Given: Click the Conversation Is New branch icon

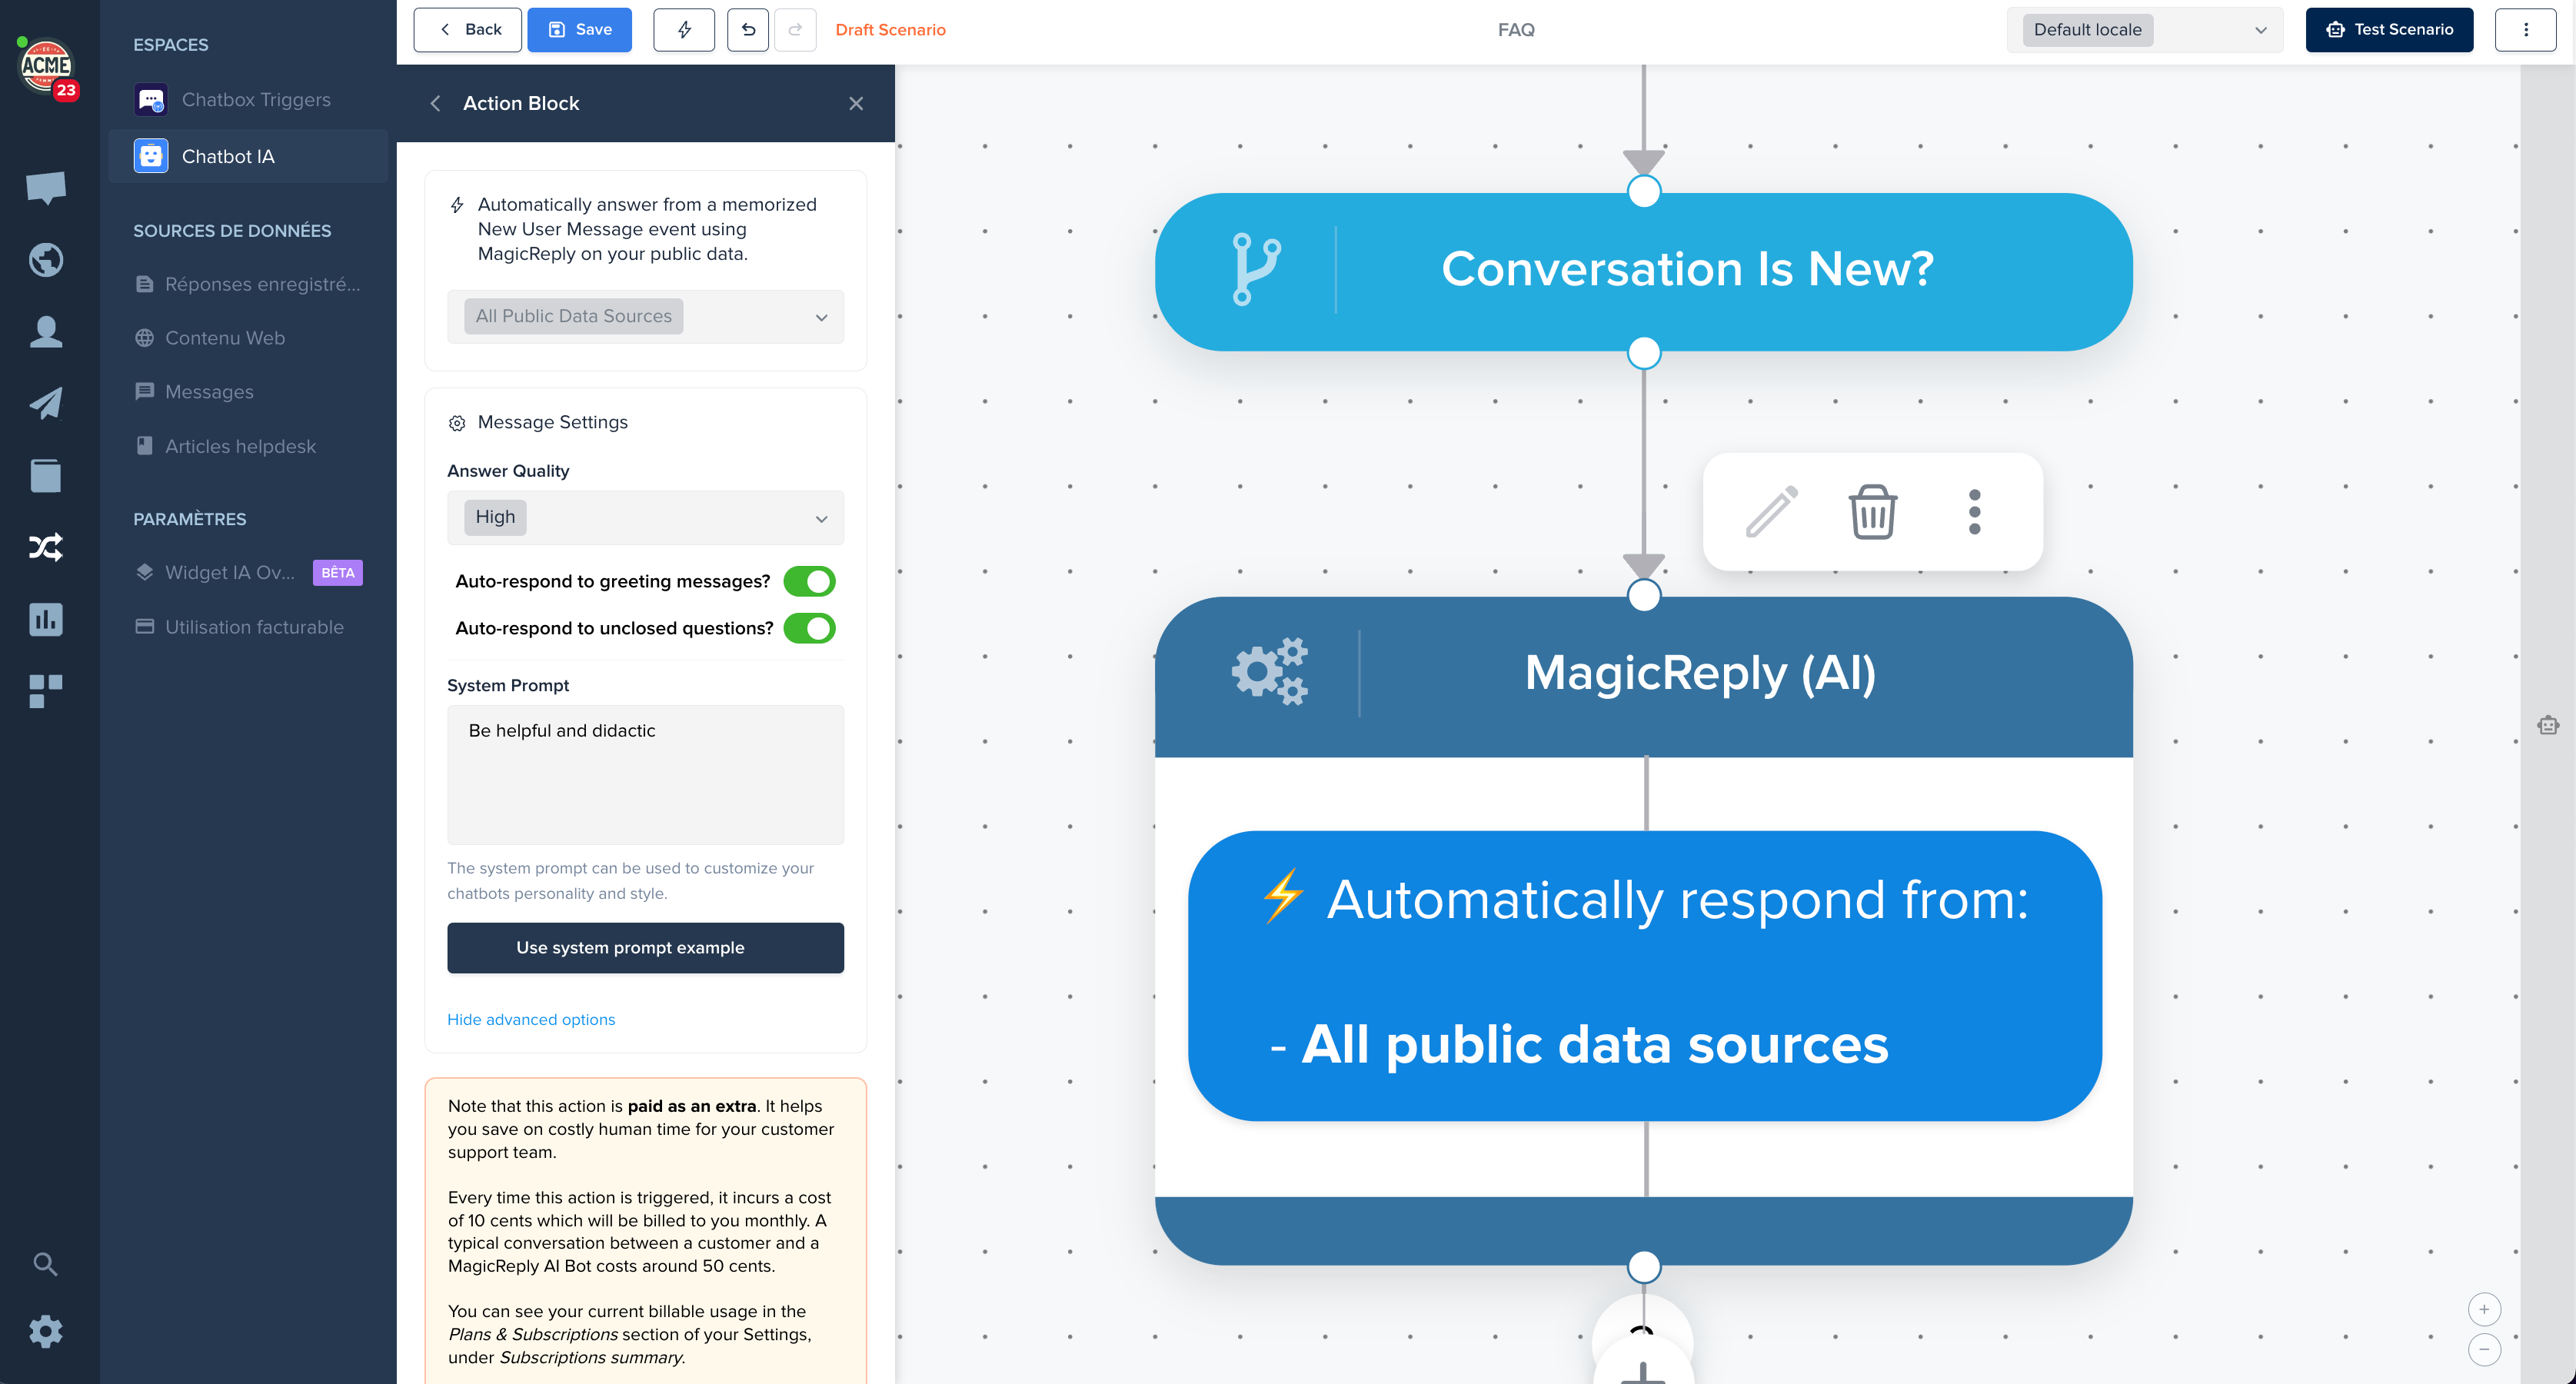Looking at the screenshot, I should [1256, 269].
